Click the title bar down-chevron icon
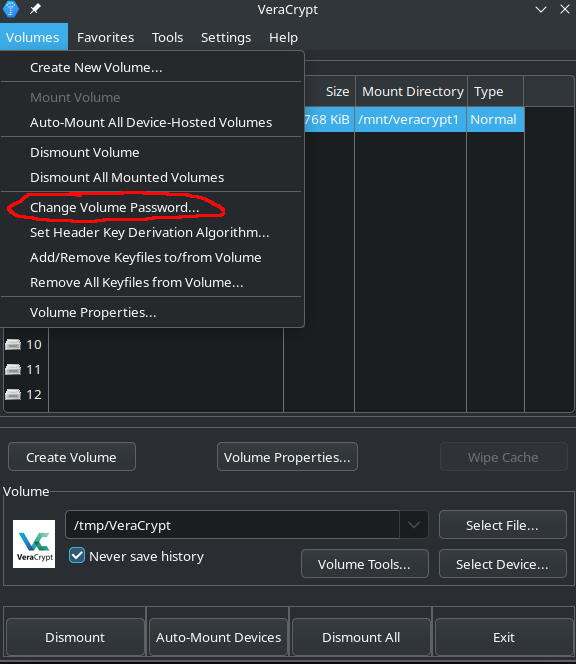576x664 pixels. pyautogui.click(x=541, y=9)
